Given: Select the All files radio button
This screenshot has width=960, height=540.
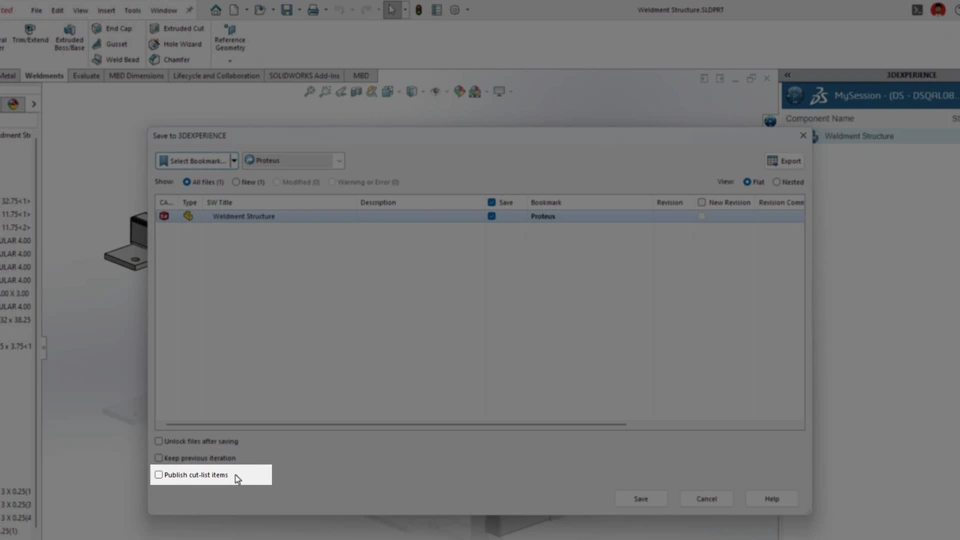Looking at the screenshot, I should (x=187, y=182).
